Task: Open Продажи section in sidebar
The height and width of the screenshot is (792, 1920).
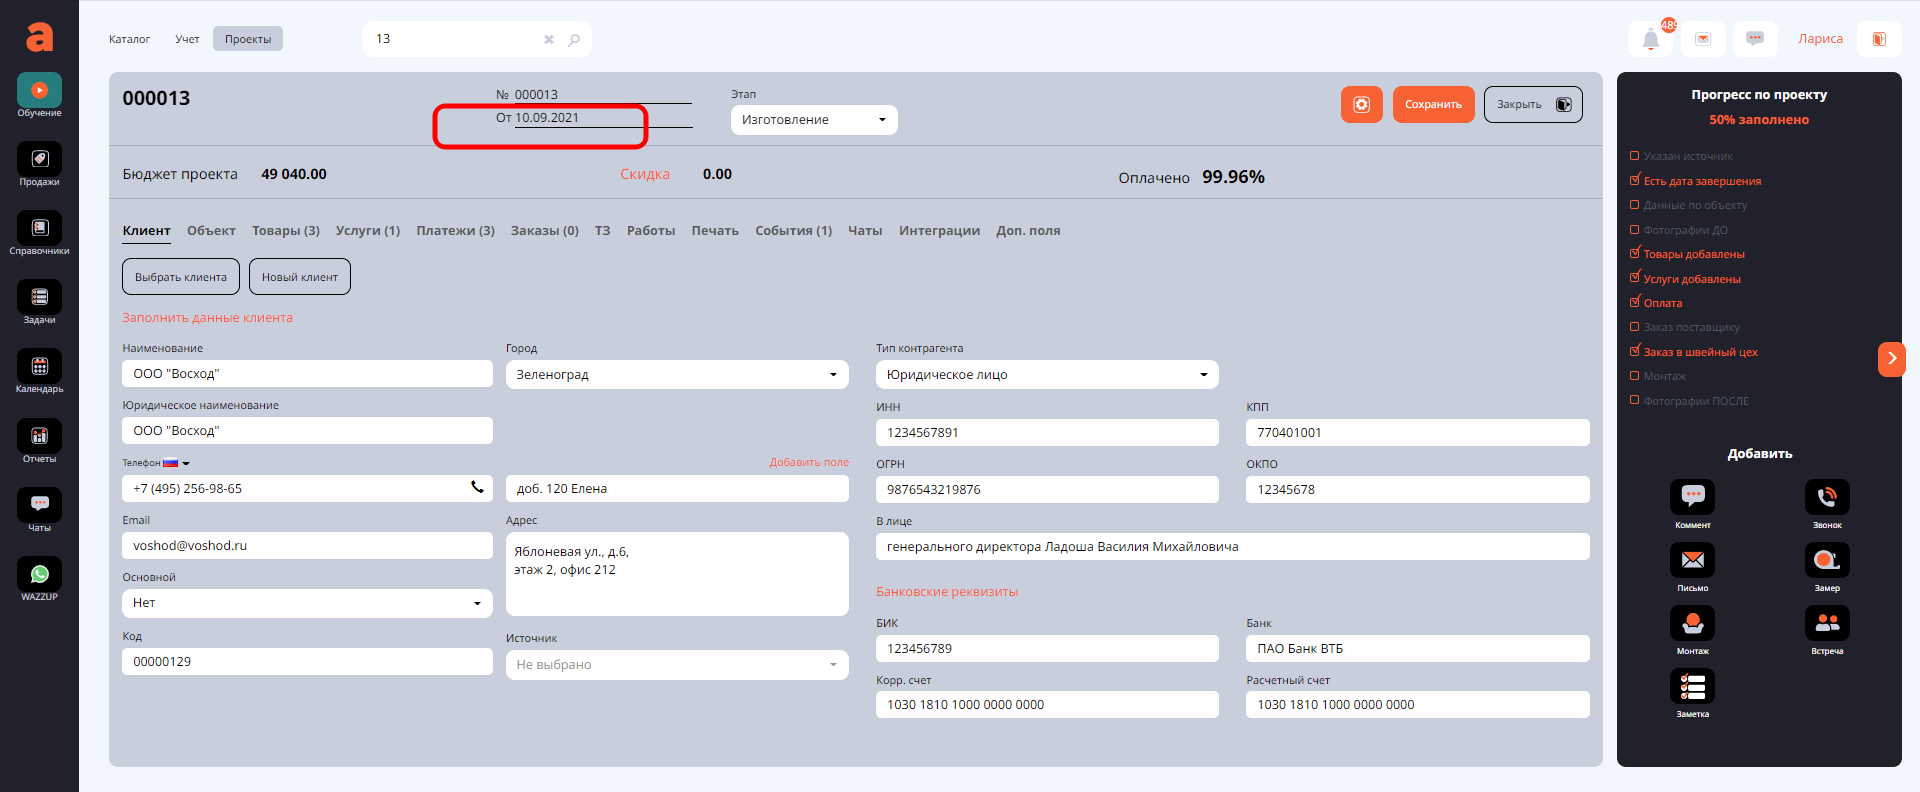Action: 39,160
